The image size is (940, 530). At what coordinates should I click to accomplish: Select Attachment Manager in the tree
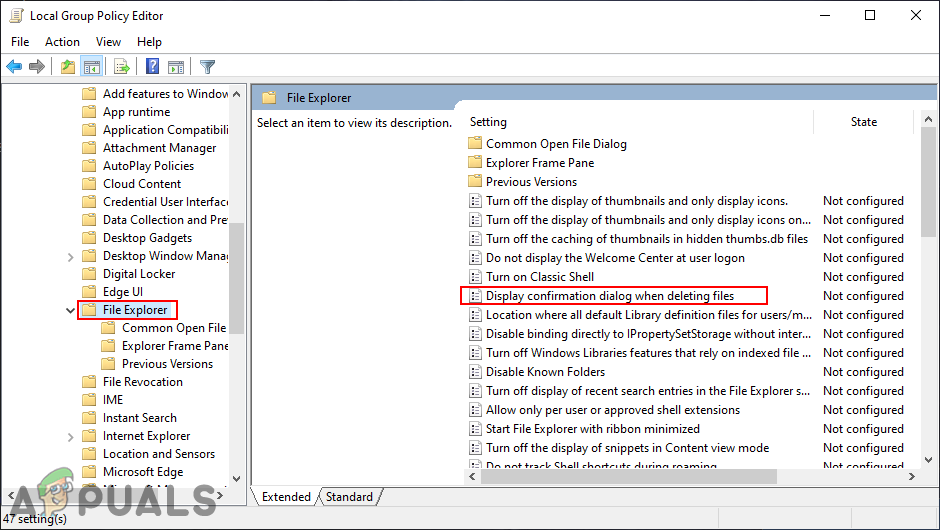(159, 148)
